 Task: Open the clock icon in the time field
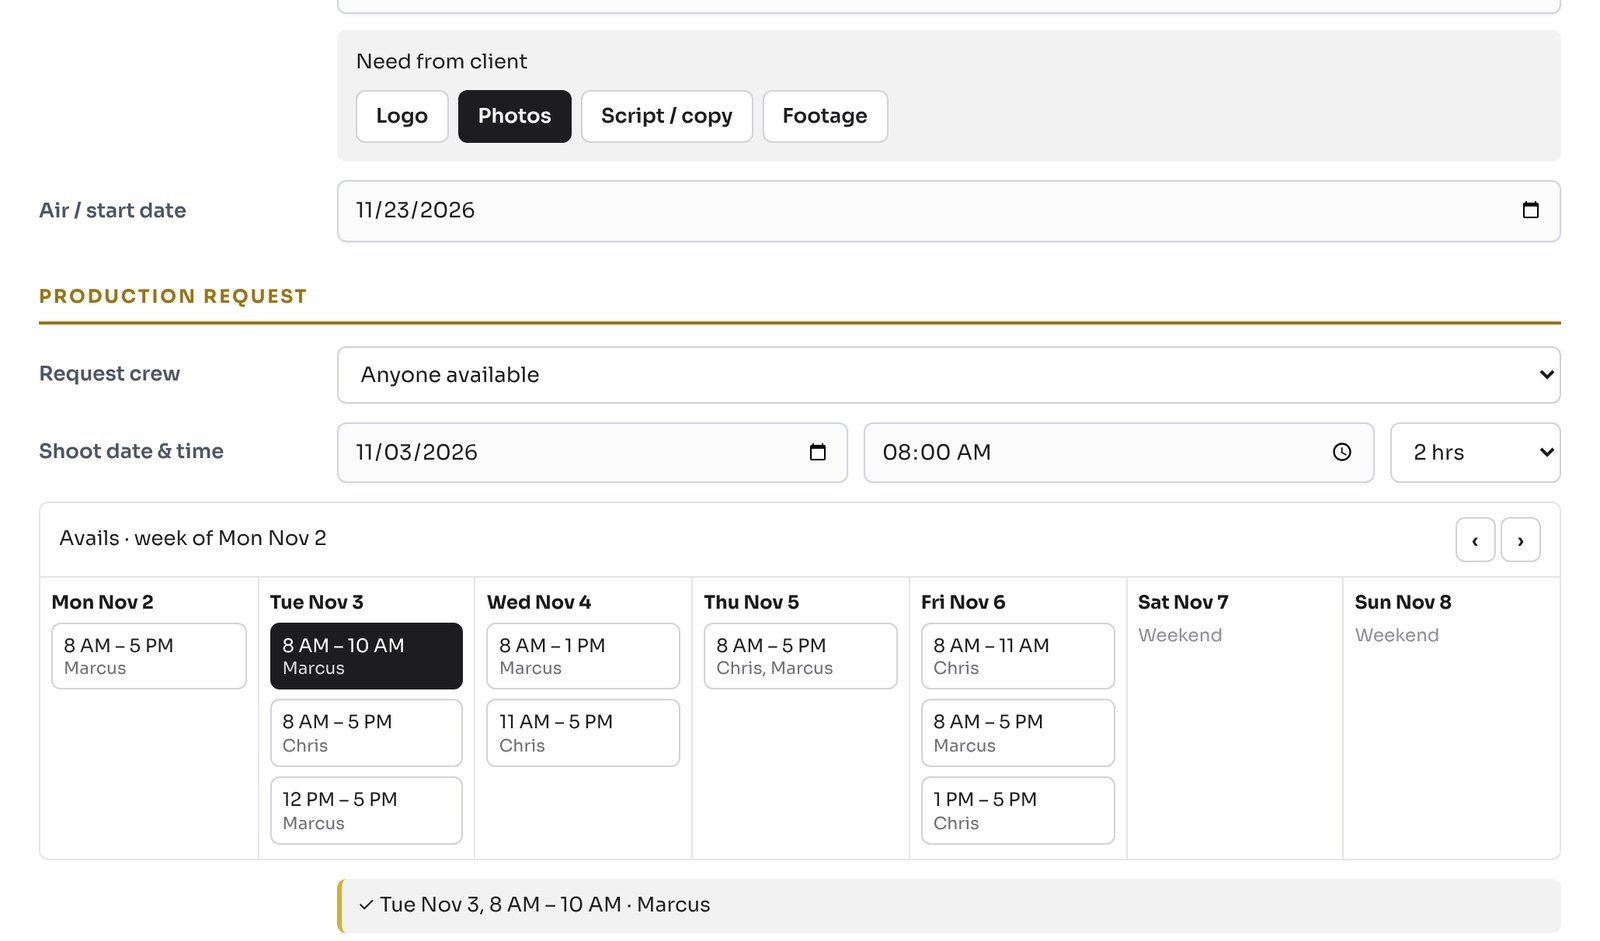(x=1342, y=452)
